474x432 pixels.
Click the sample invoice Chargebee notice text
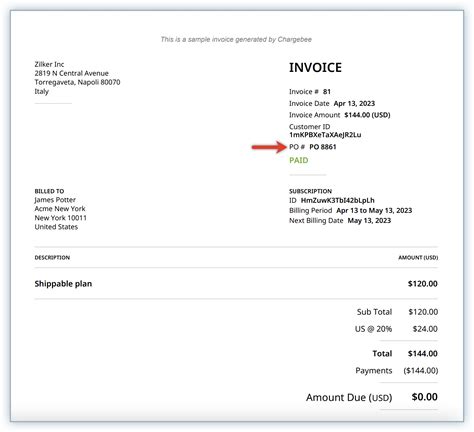coord(236,39)
